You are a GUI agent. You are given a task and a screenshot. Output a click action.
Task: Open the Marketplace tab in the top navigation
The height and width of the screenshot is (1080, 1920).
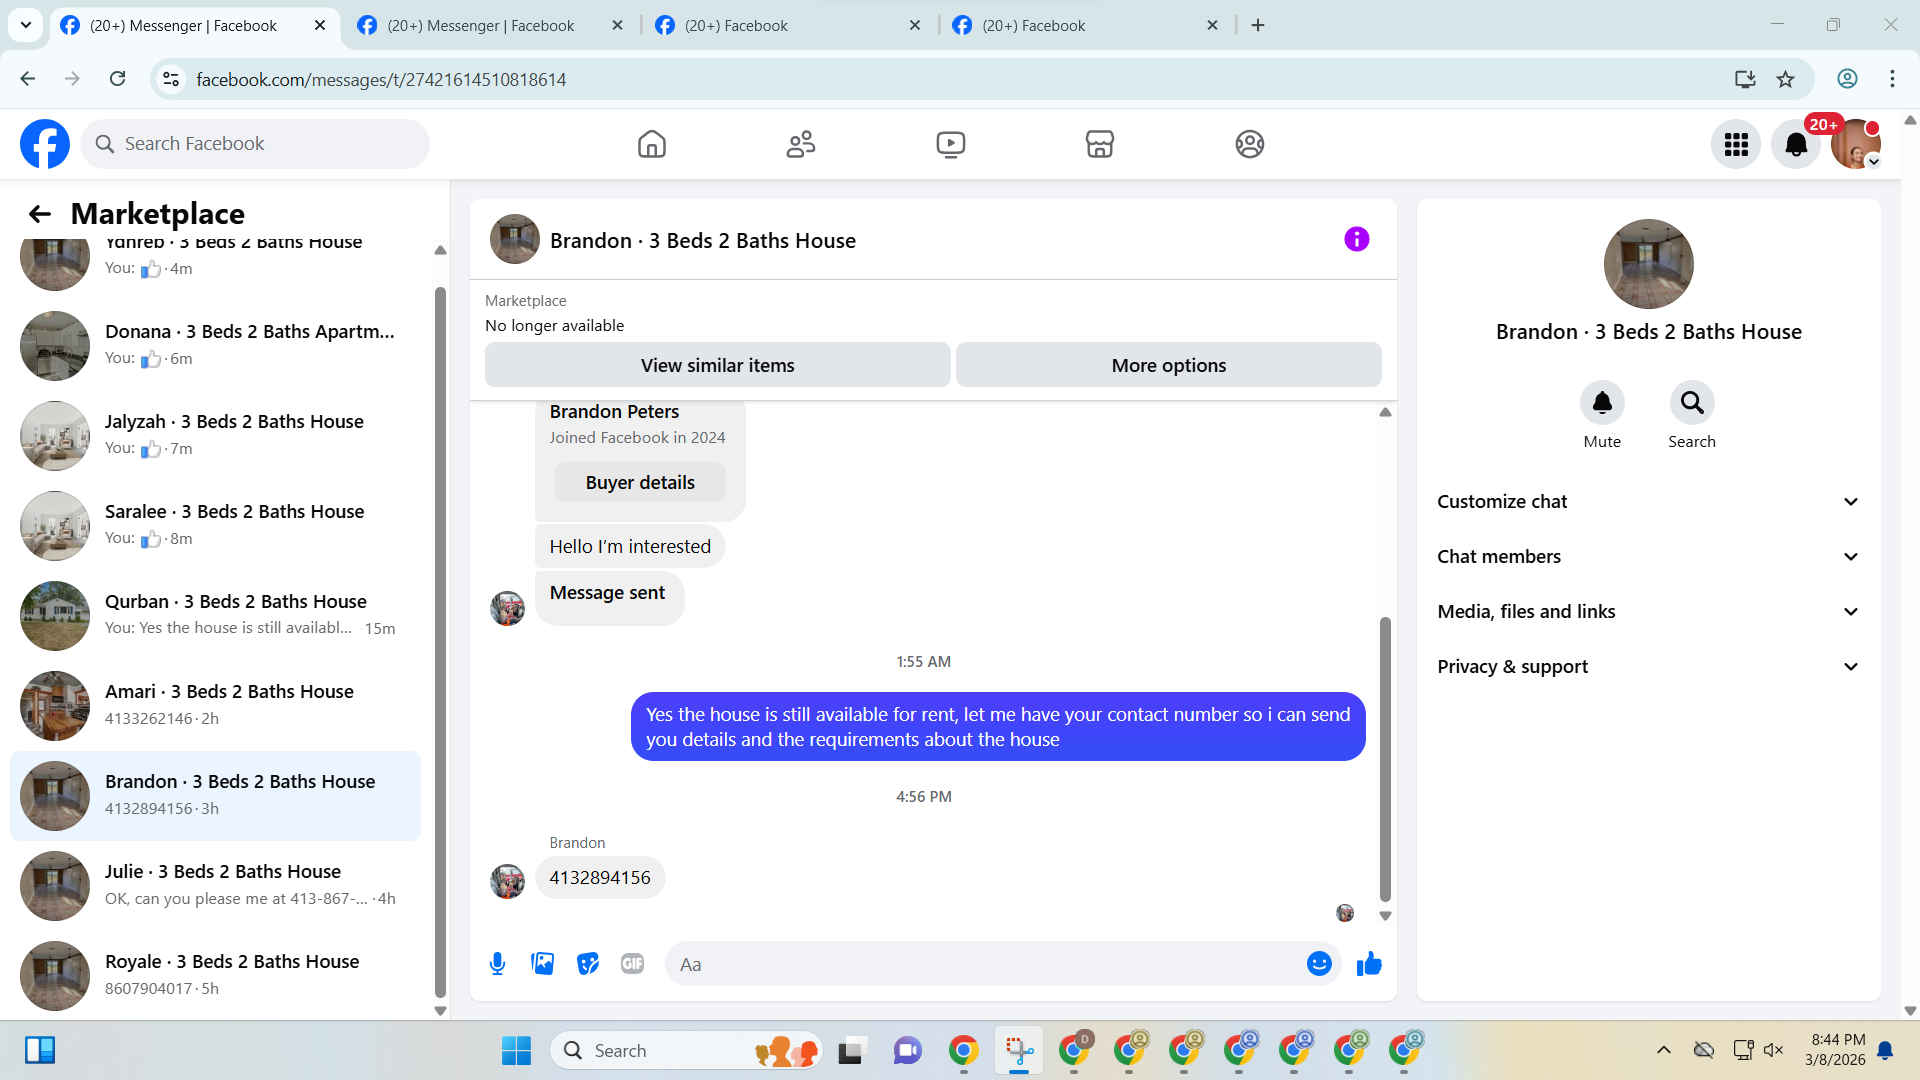click(1099, 145)
